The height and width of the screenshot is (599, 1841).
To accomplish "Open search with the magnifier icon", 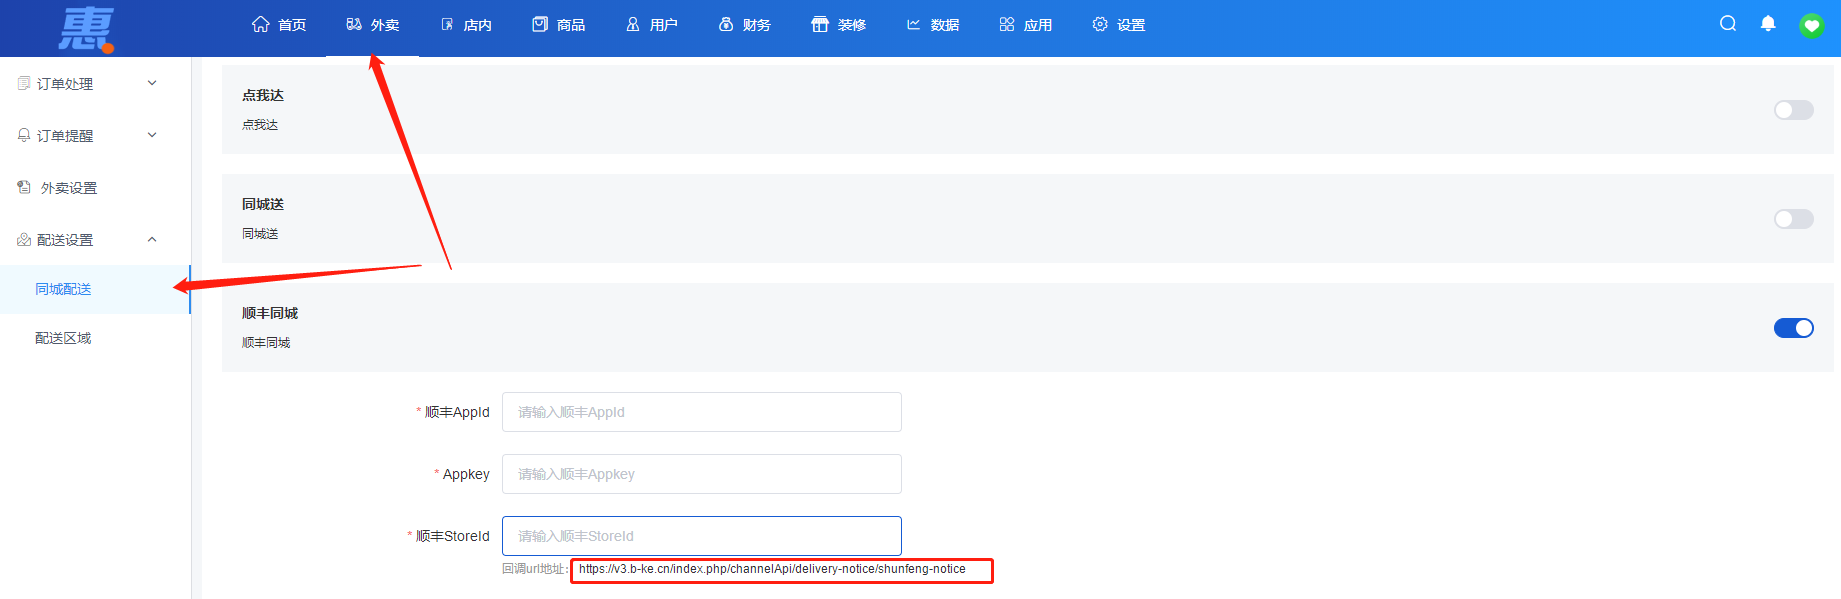I will tap(1728, 23).
